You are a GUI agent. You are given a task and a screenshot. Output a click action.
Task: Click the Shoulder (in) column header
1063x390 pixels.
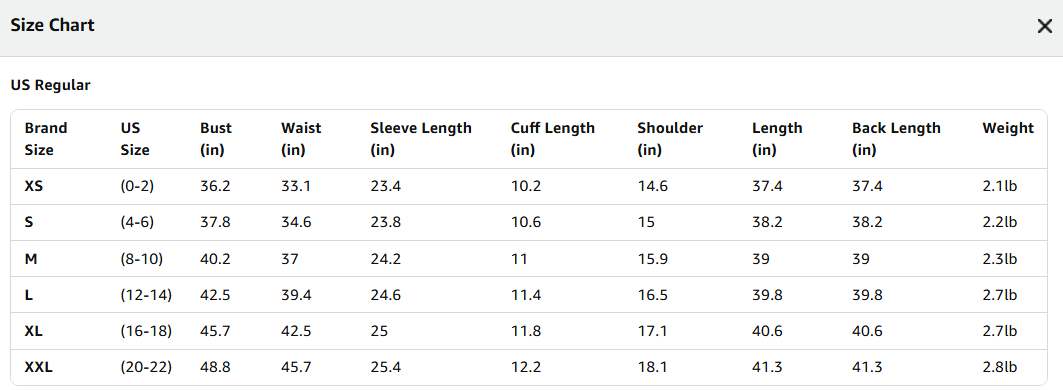point(670,139)
